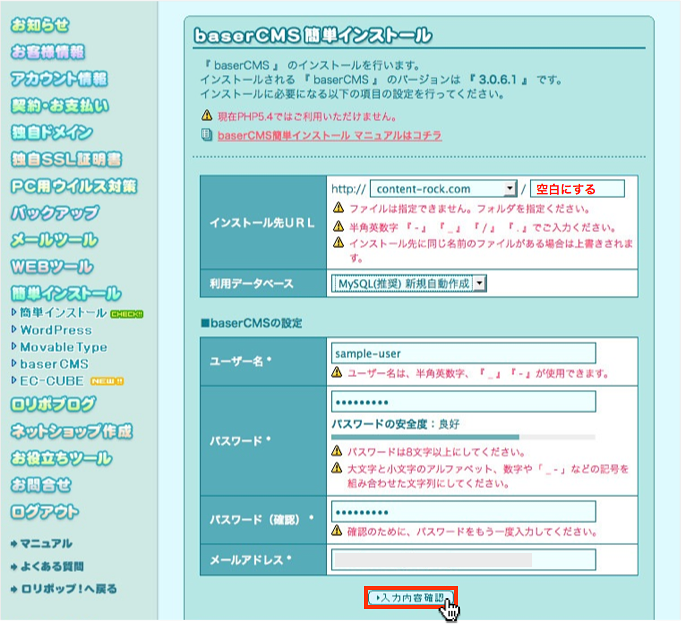
Task: Open 契約・お支払い in the sidebar
Action: (x=60, y=106)
